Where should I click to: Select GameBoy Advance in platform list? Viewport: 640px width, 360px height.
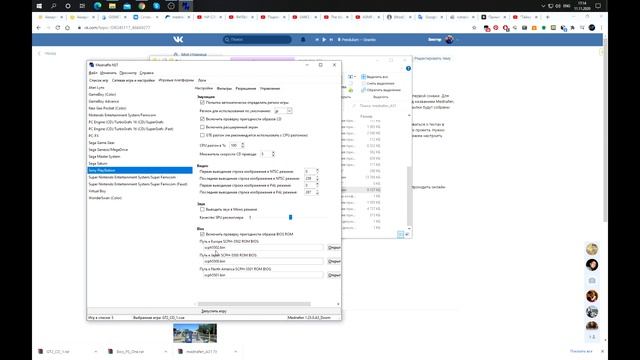pyautogui.click(x=140, y=101)
